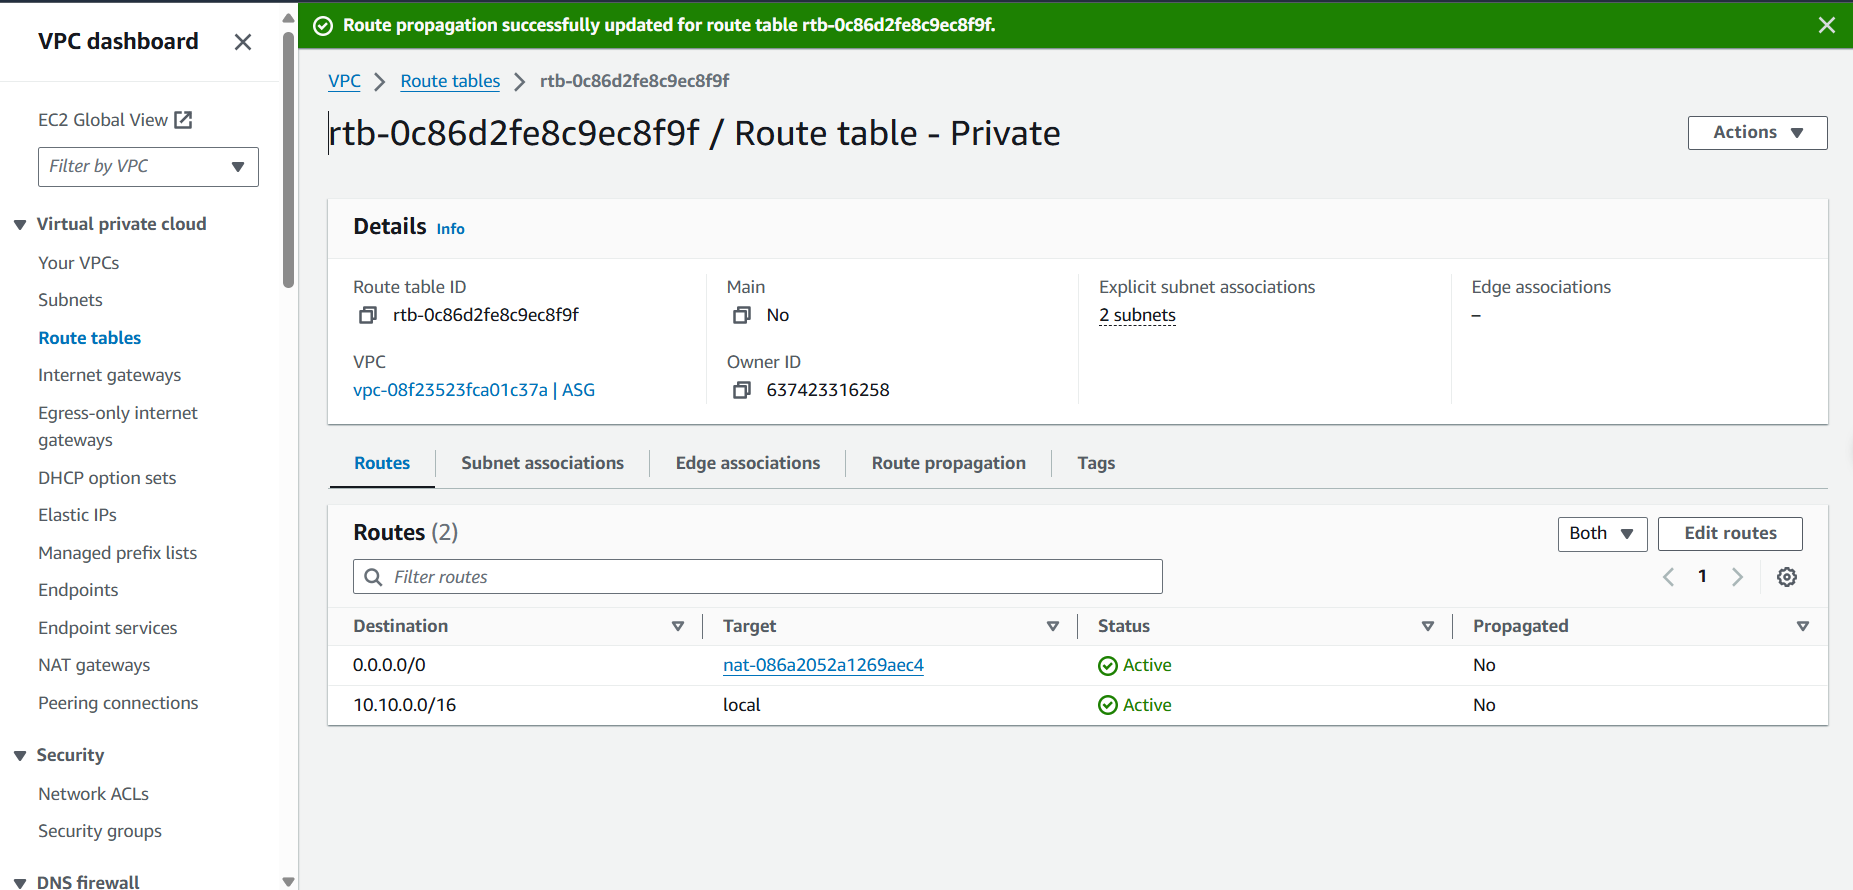Open Internet gateways in sidebar

110,375
